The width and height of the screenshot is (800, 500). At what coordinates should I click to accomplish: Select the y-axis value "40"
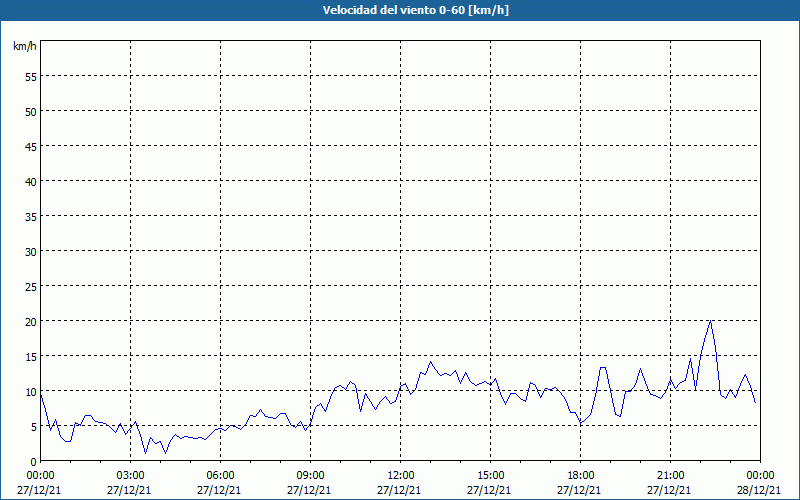(31, 182)
